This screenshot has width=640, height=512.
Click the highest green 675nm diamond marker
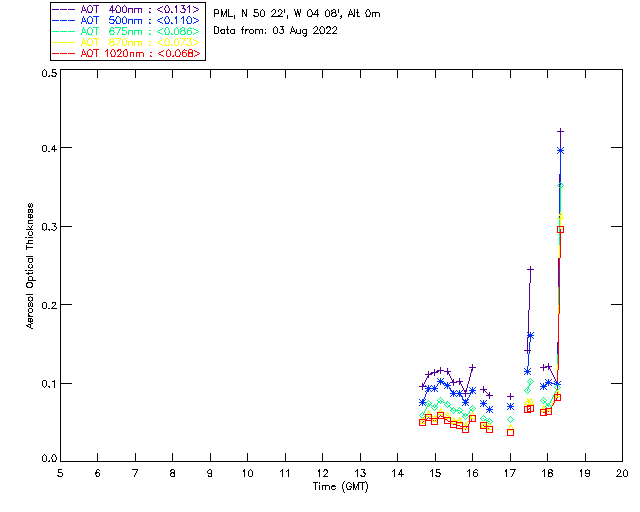click(x=560, y=186)
